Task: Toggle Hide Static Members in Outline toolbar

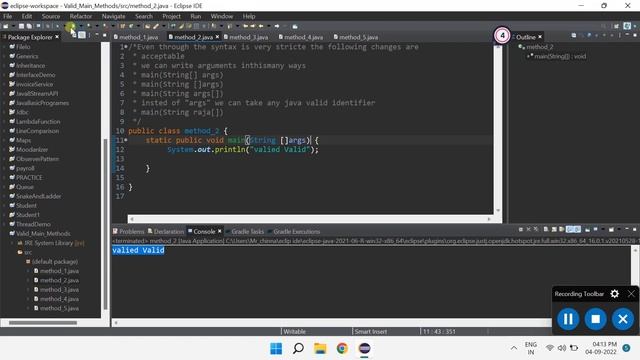Action: pyautogui.click(x=596, y=36)
